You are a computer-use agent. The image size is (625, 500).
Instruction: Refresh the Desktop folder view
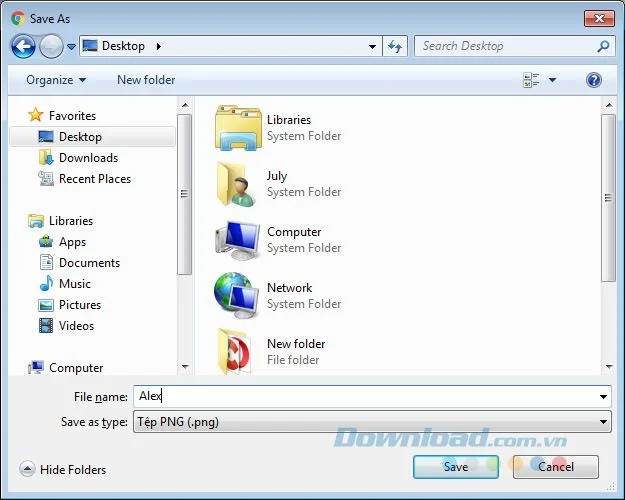(x=395, y=47)
